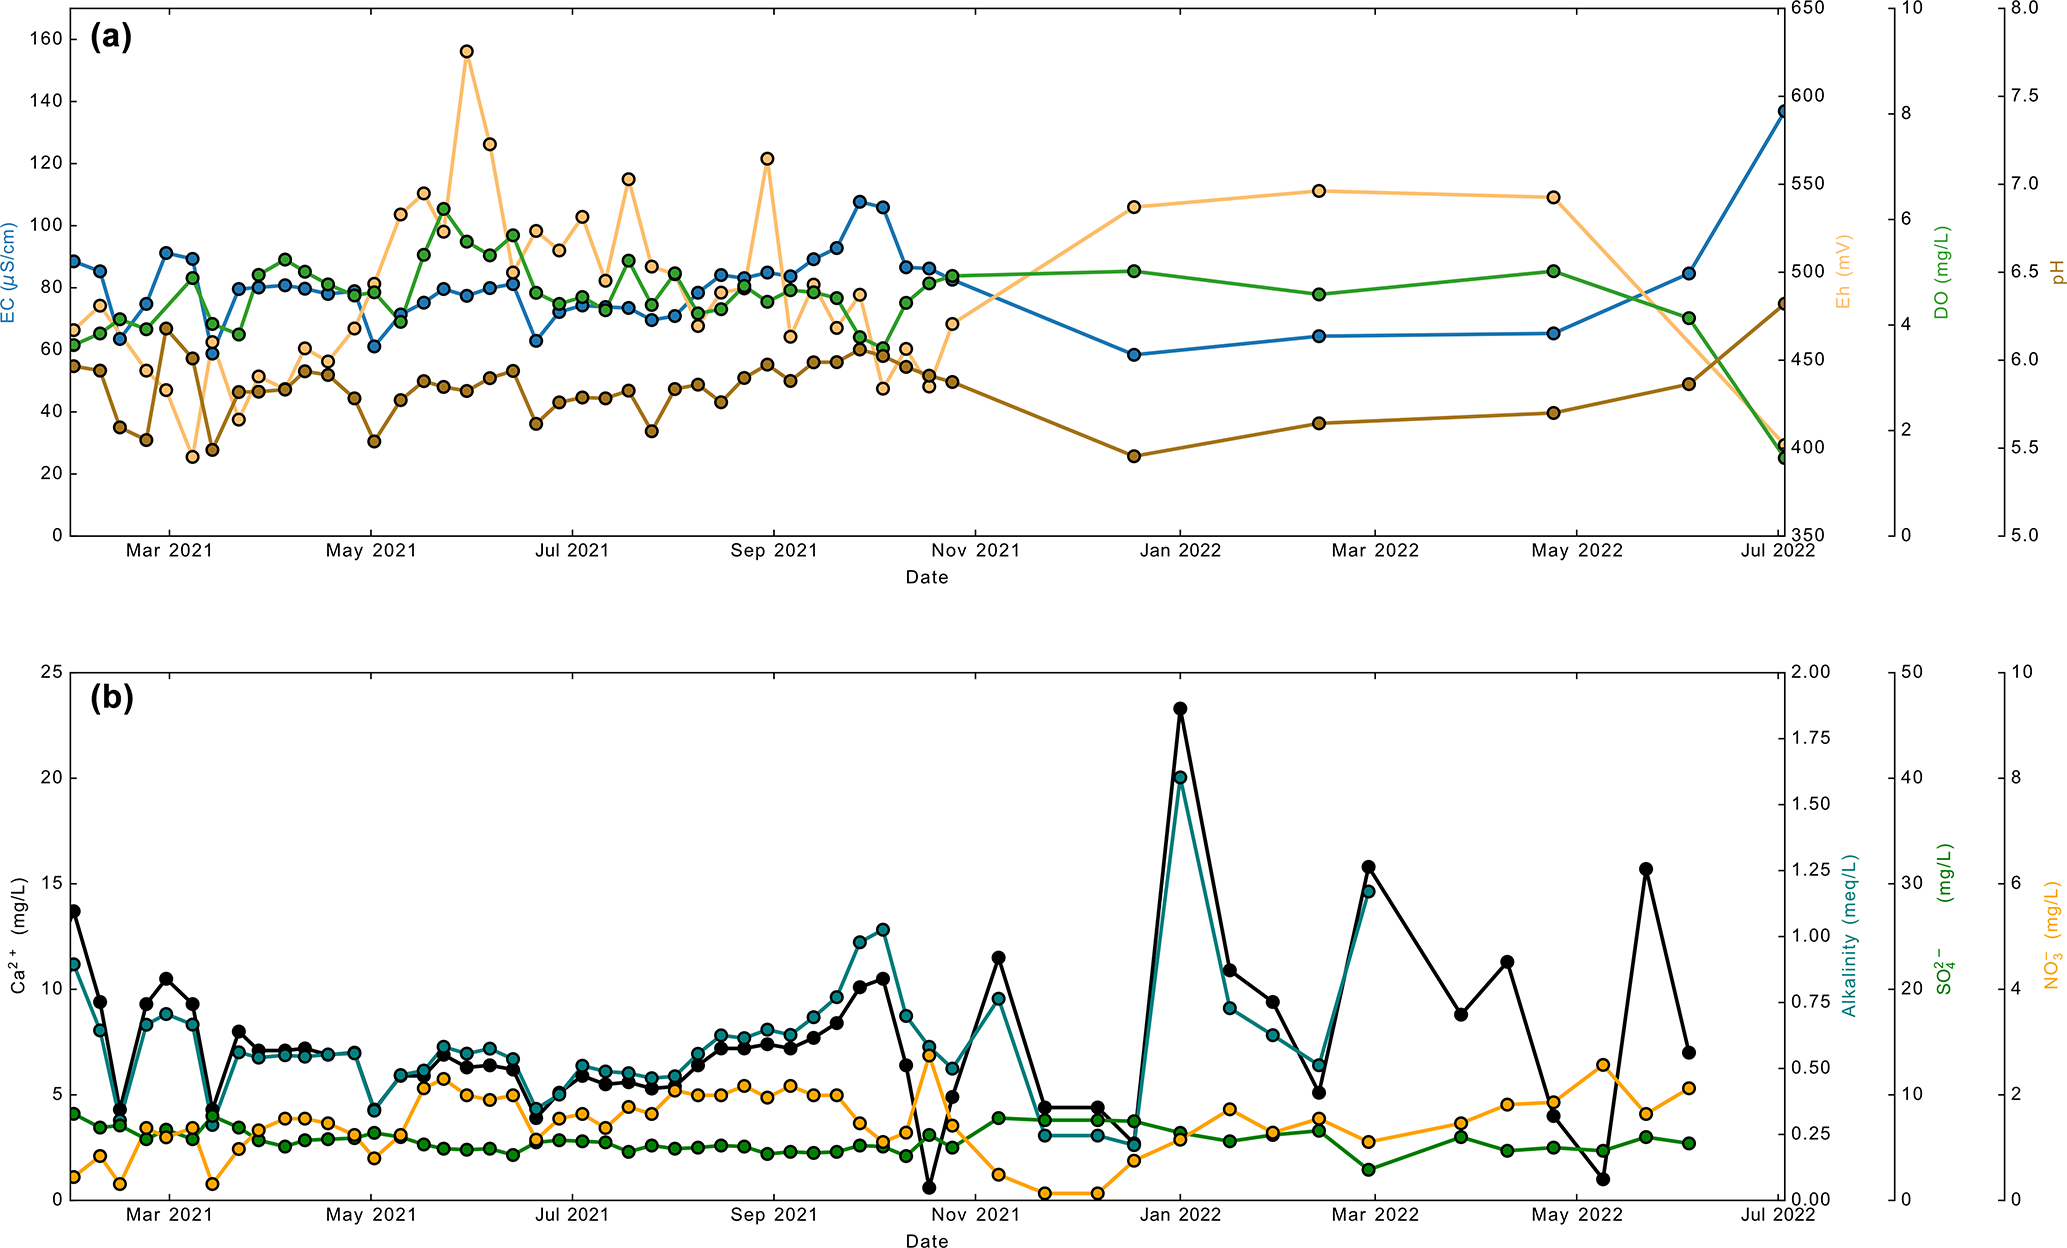Click the pH axis title
The height and width of the screenshot is (1248, 2067).
pos(2057,272)
